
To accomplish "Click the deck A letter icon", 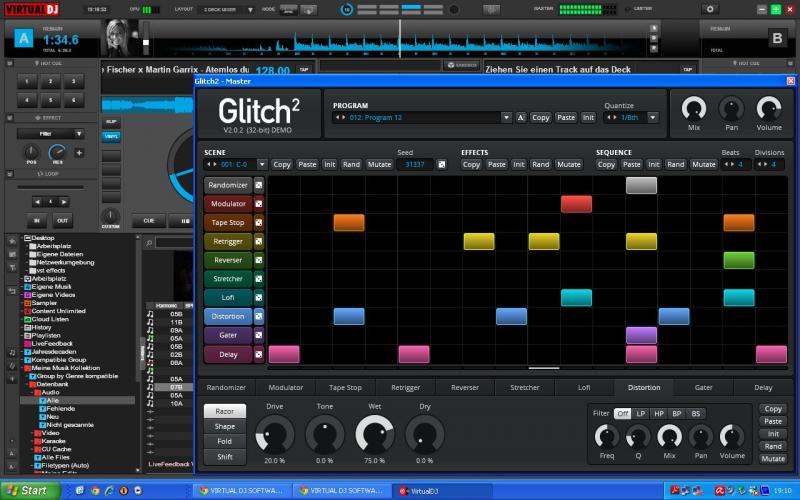I will click(x=23, y=38).
